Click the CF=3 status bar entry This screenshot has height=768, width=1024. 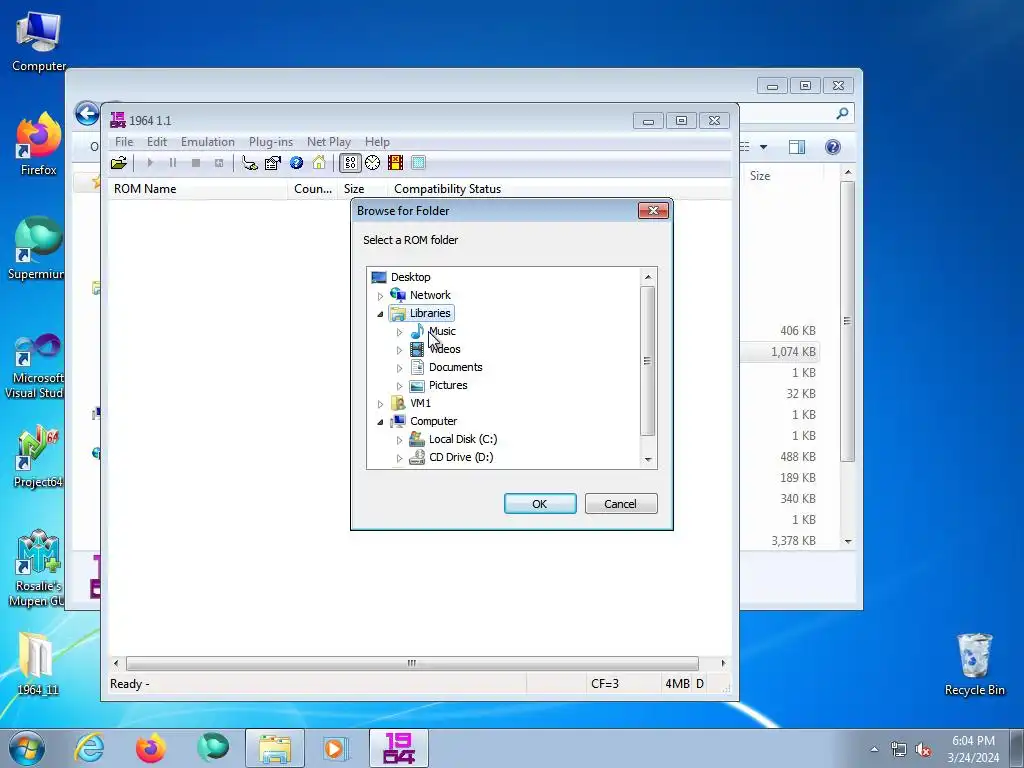point(605,684)
